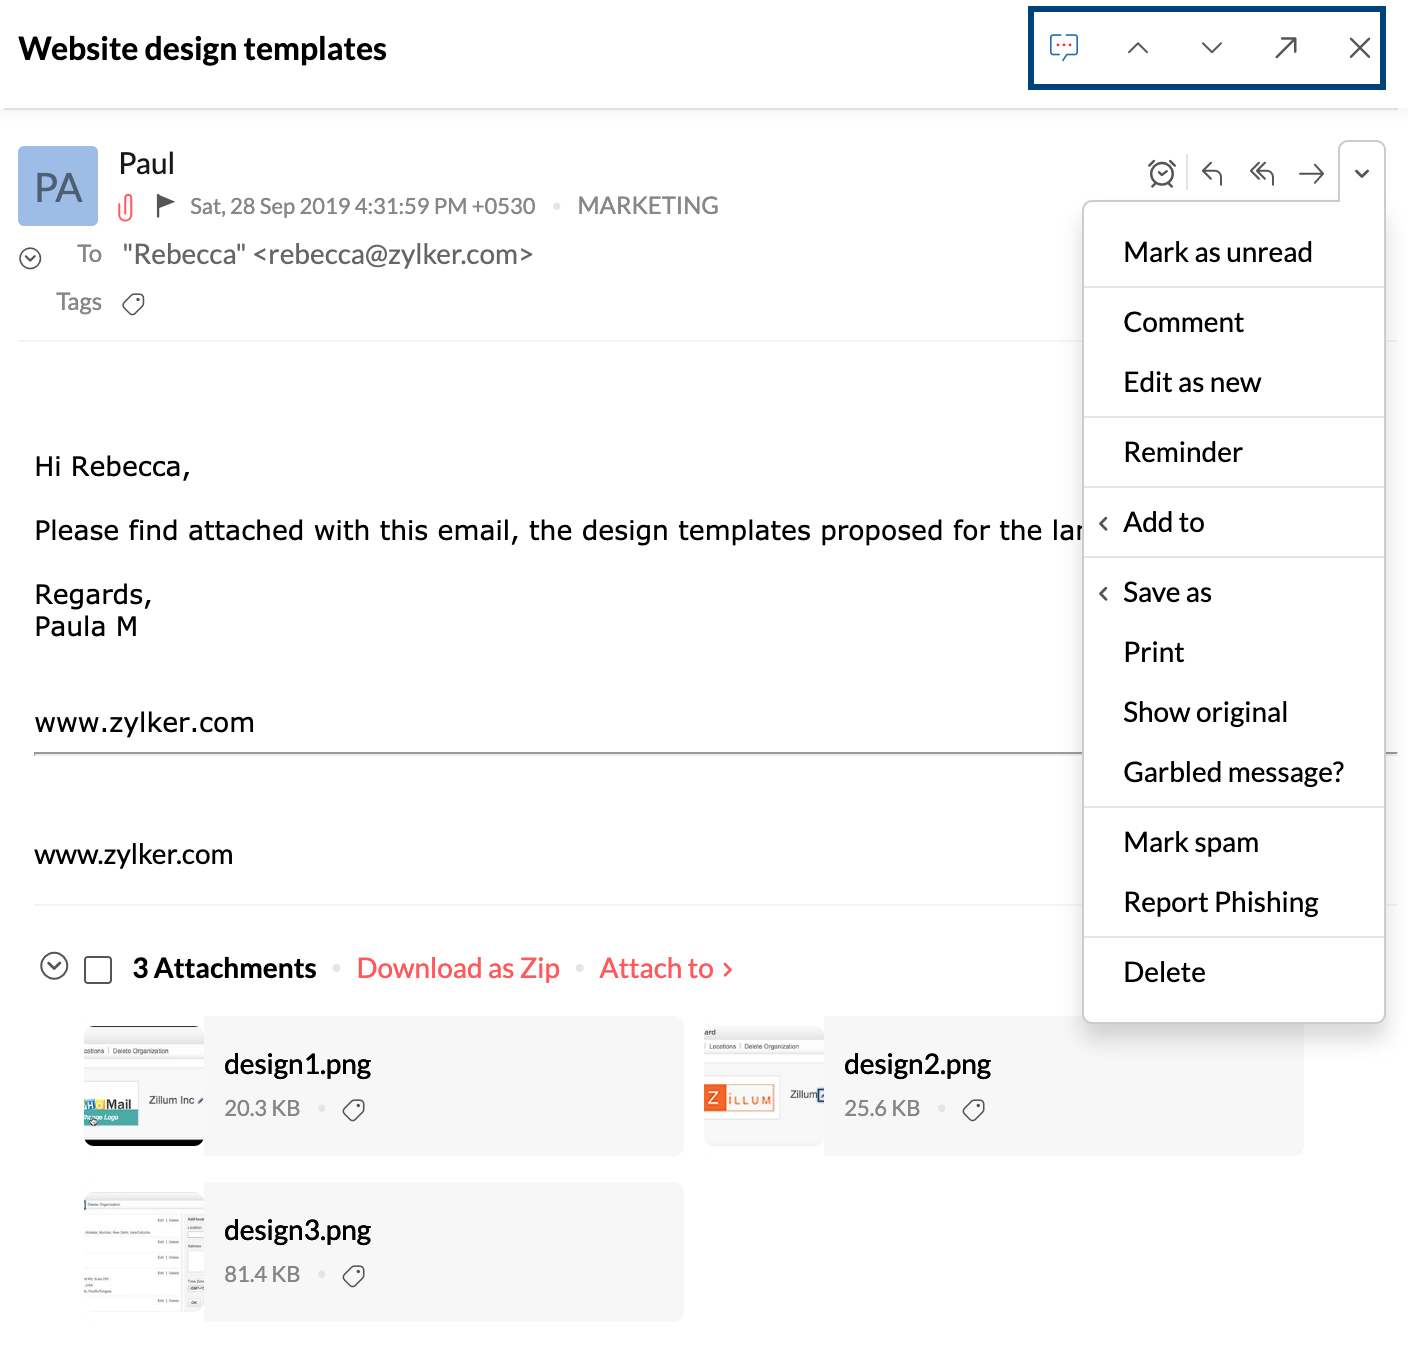1408x1364 pixels.
Task: Toggle the more actions dropdown arrow
Action: [x=1362, y=174]
